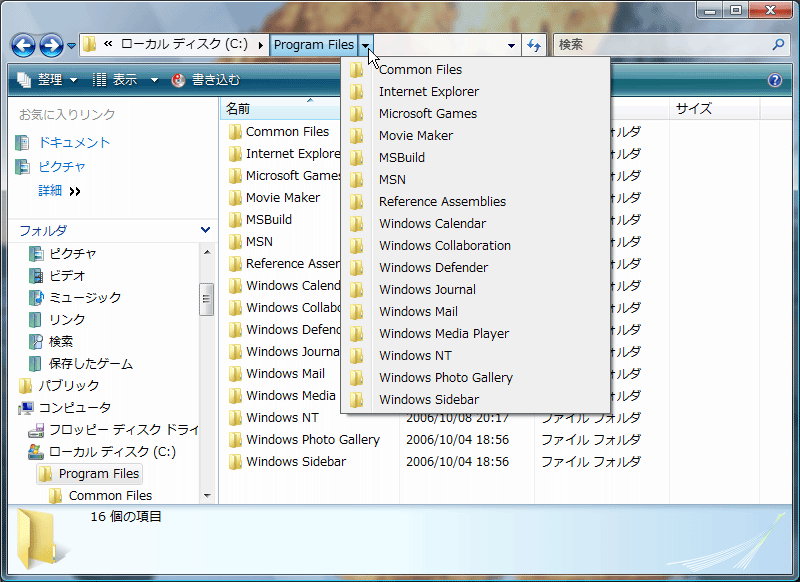Click the ローカル ディスク (C:) breadcrumb
This screenshot has width=800, height=582.
pos(184,44)
